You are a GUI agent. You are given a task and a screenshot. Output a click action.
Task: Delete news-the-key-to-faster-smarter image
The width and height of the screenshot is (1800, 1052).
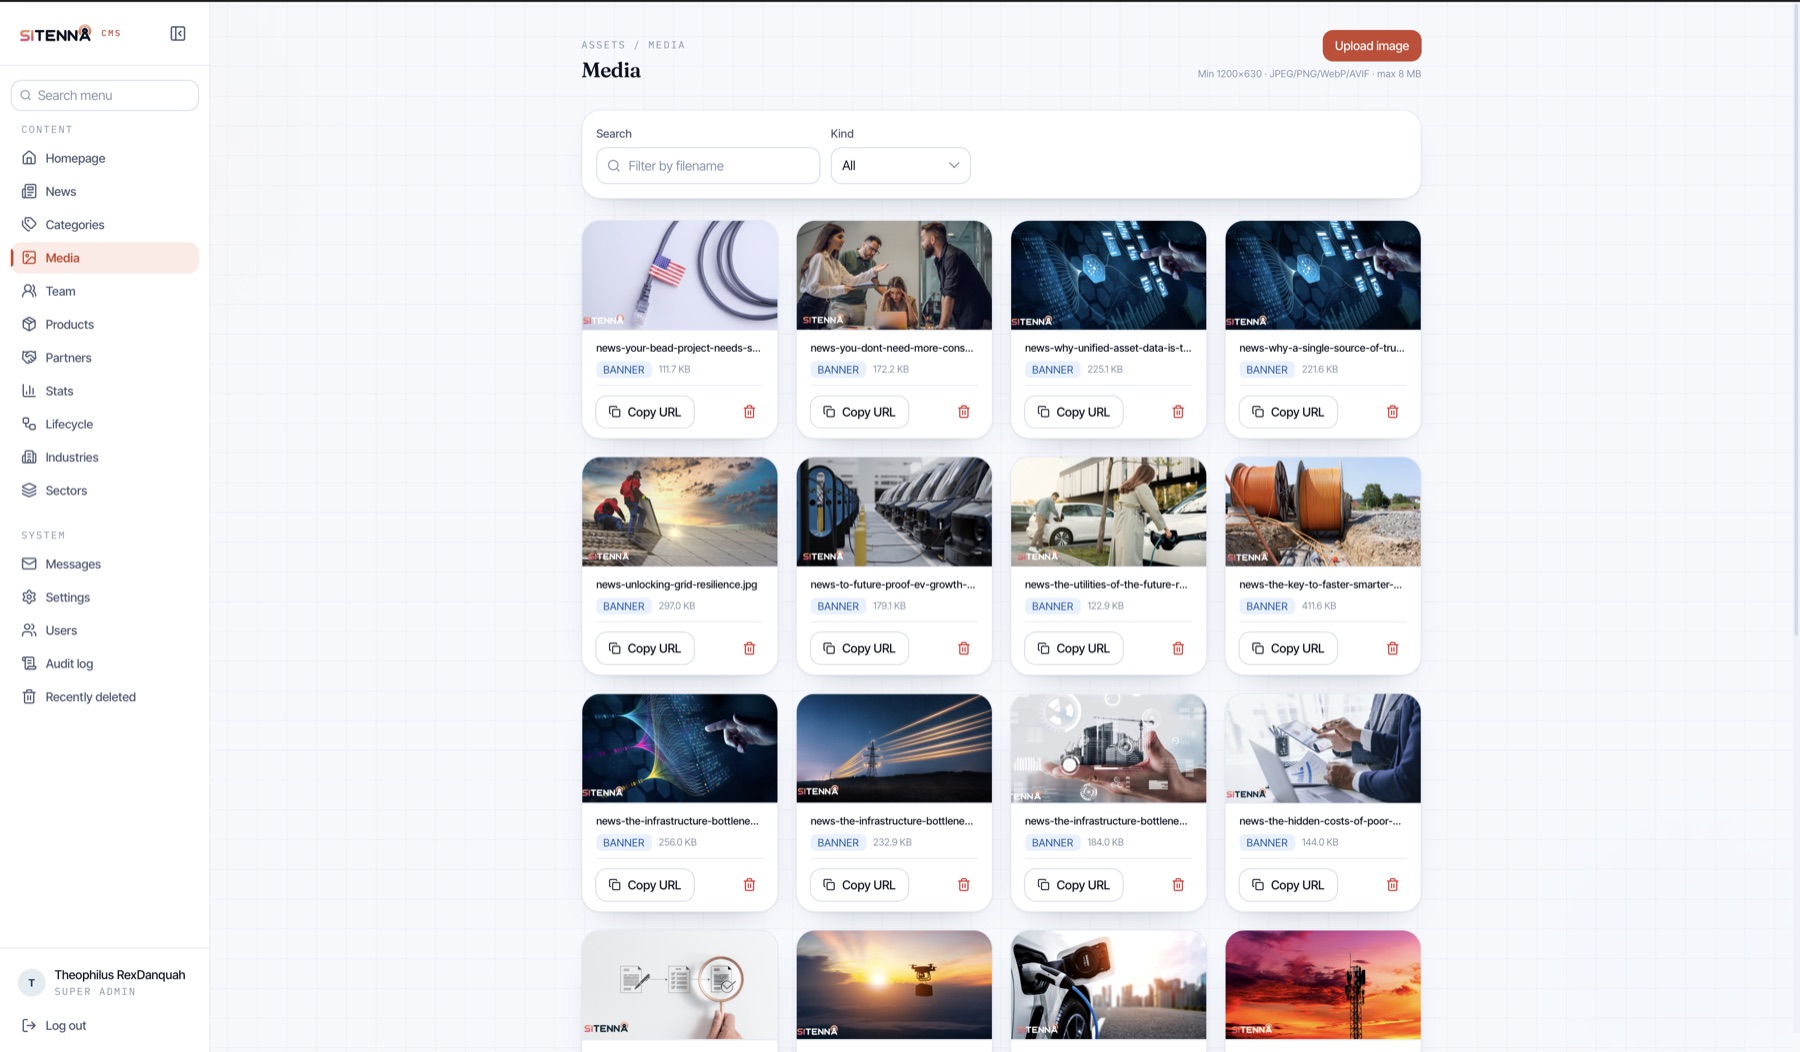[1393, 648]
